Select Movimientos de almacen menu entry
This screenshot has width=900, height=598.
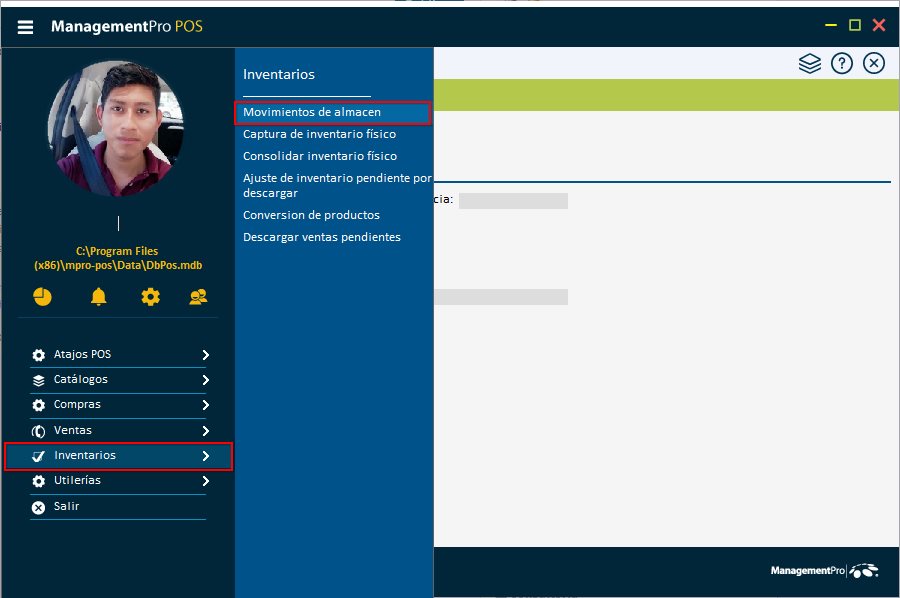312,112
